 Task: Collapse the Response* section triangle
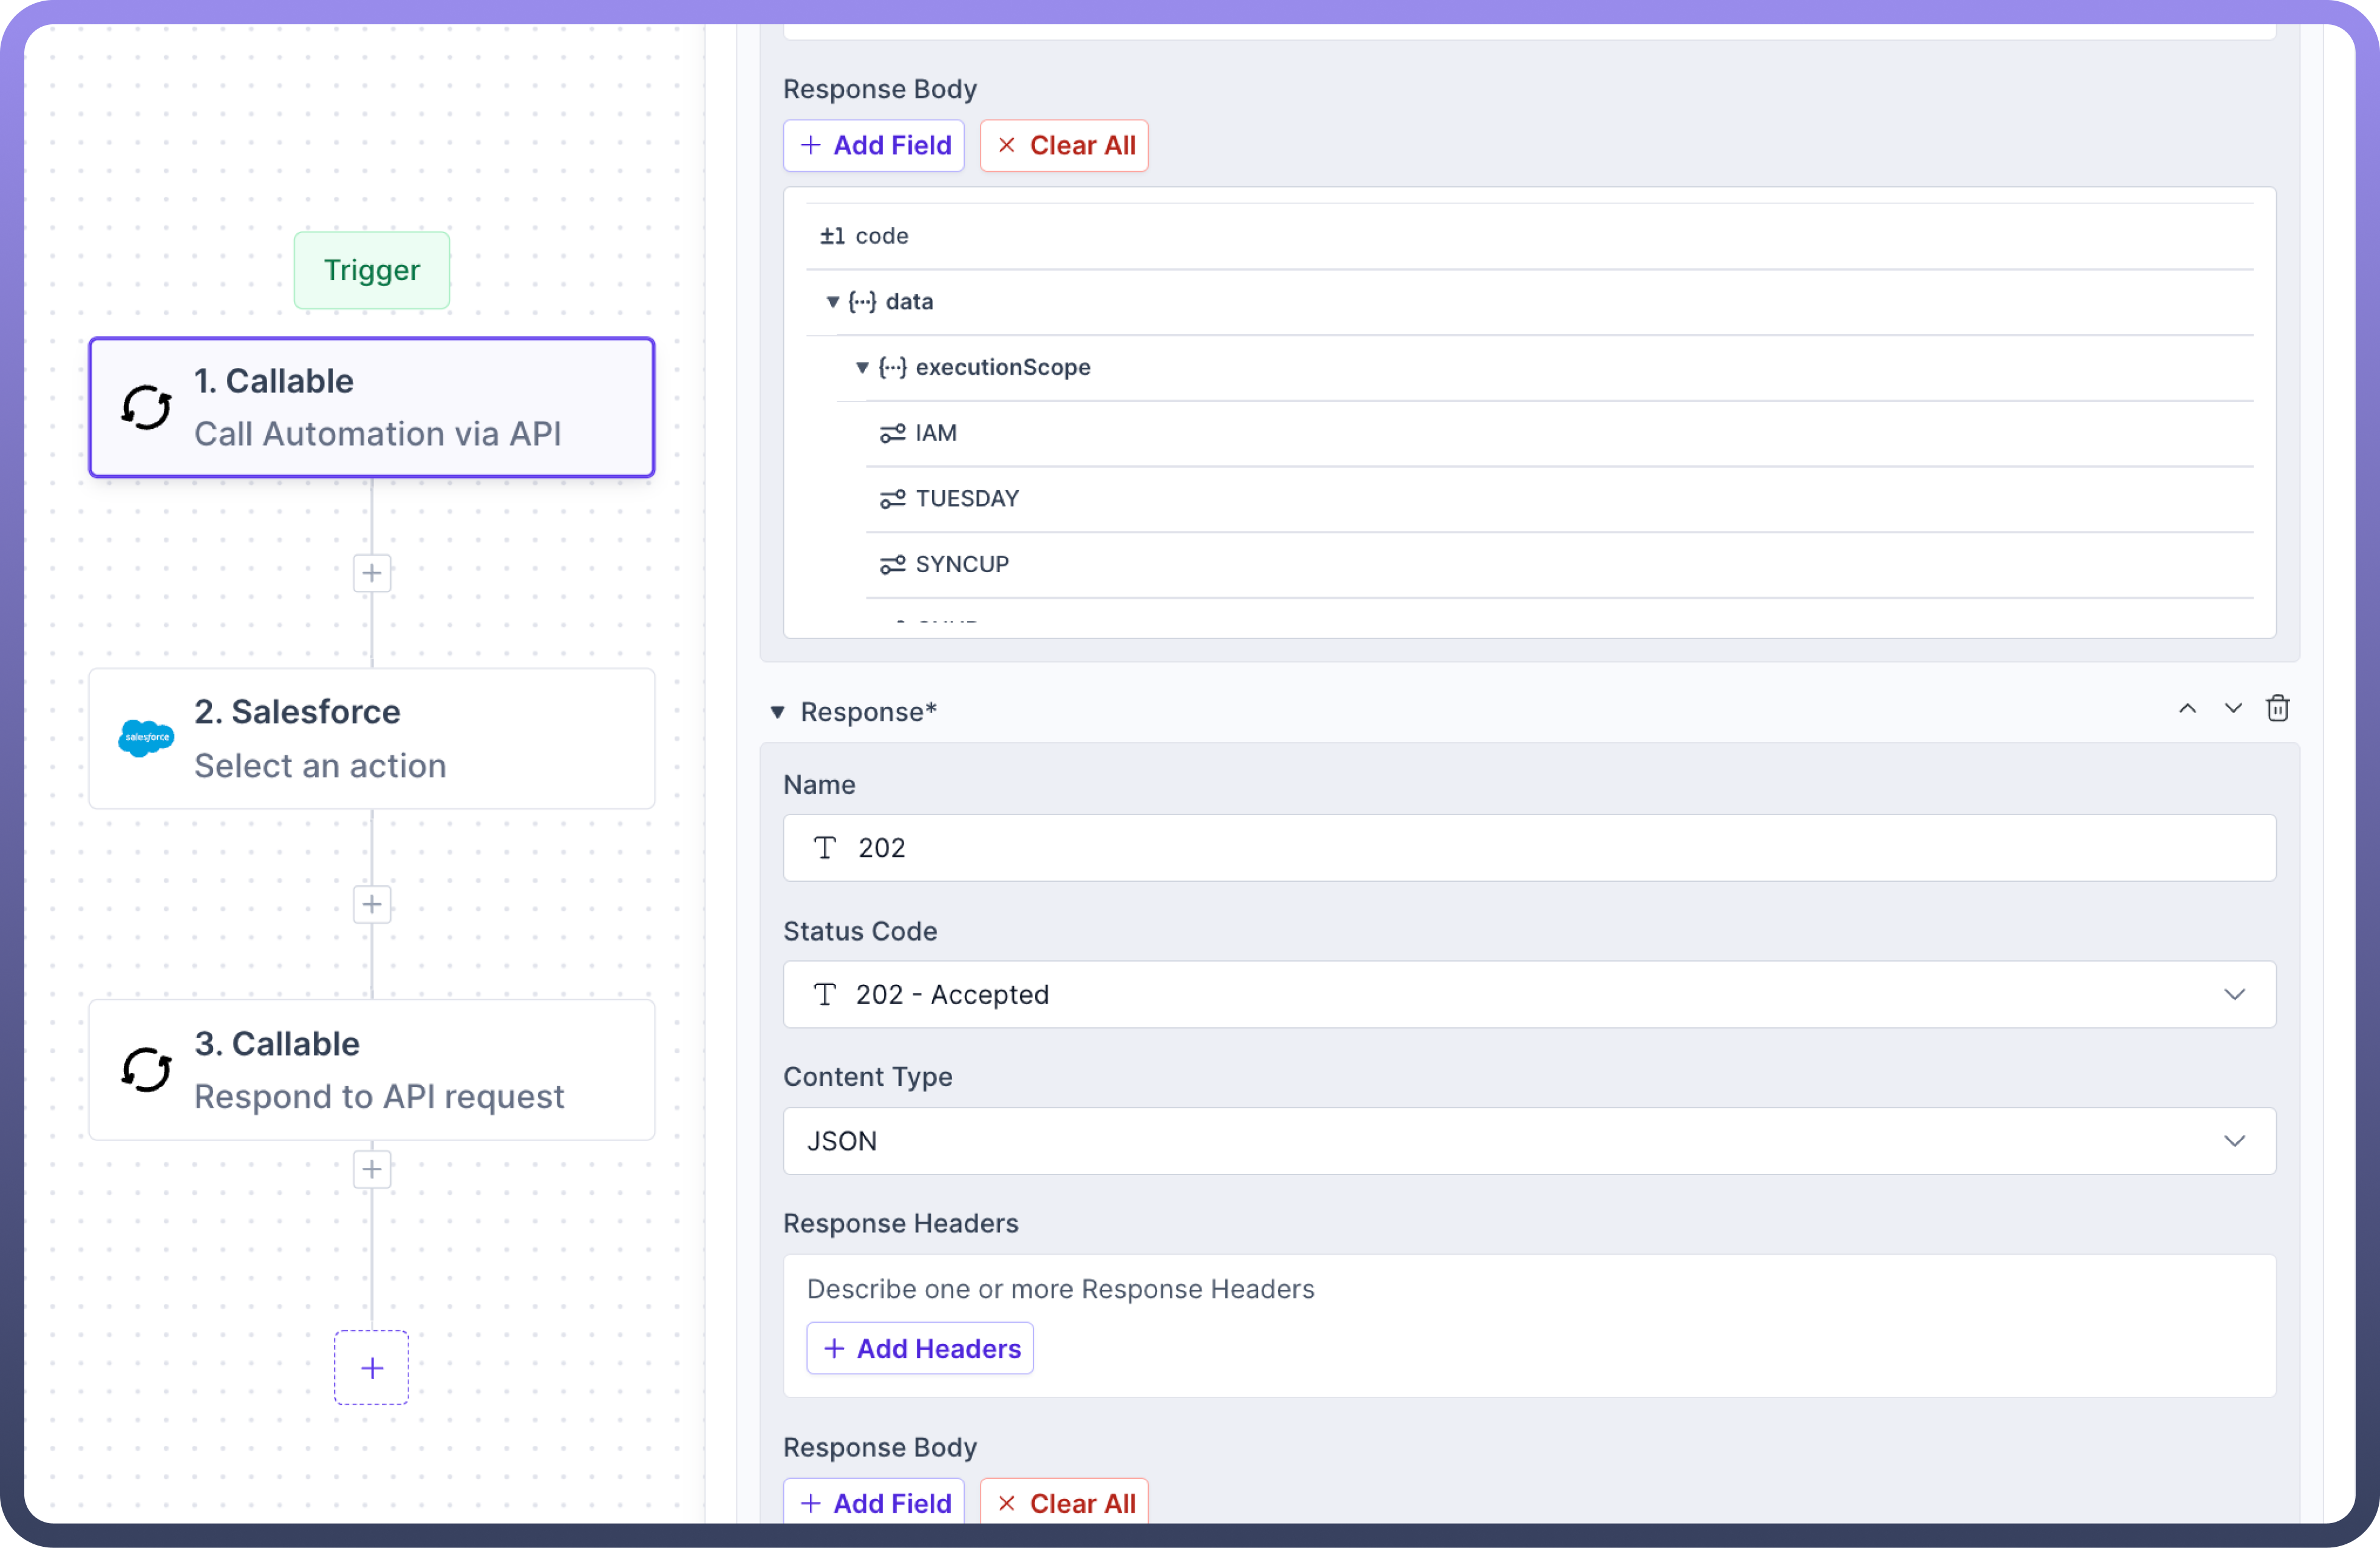tap(777, 712)
